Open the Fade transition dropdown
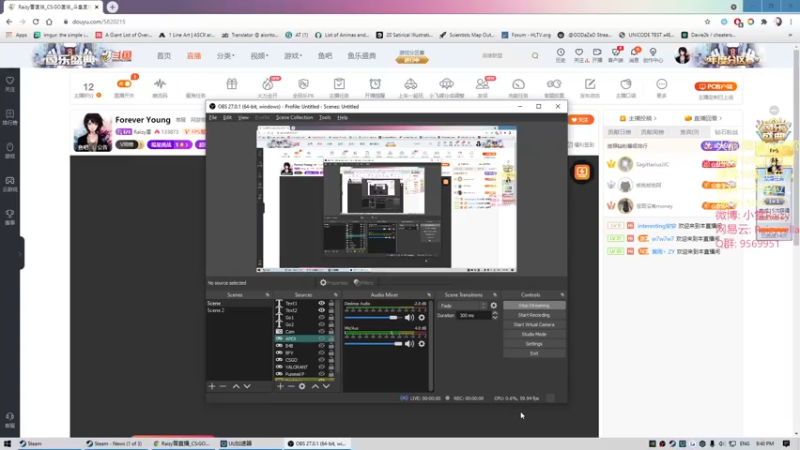Screen dimensions: 800x450 (x=462, y=306)
